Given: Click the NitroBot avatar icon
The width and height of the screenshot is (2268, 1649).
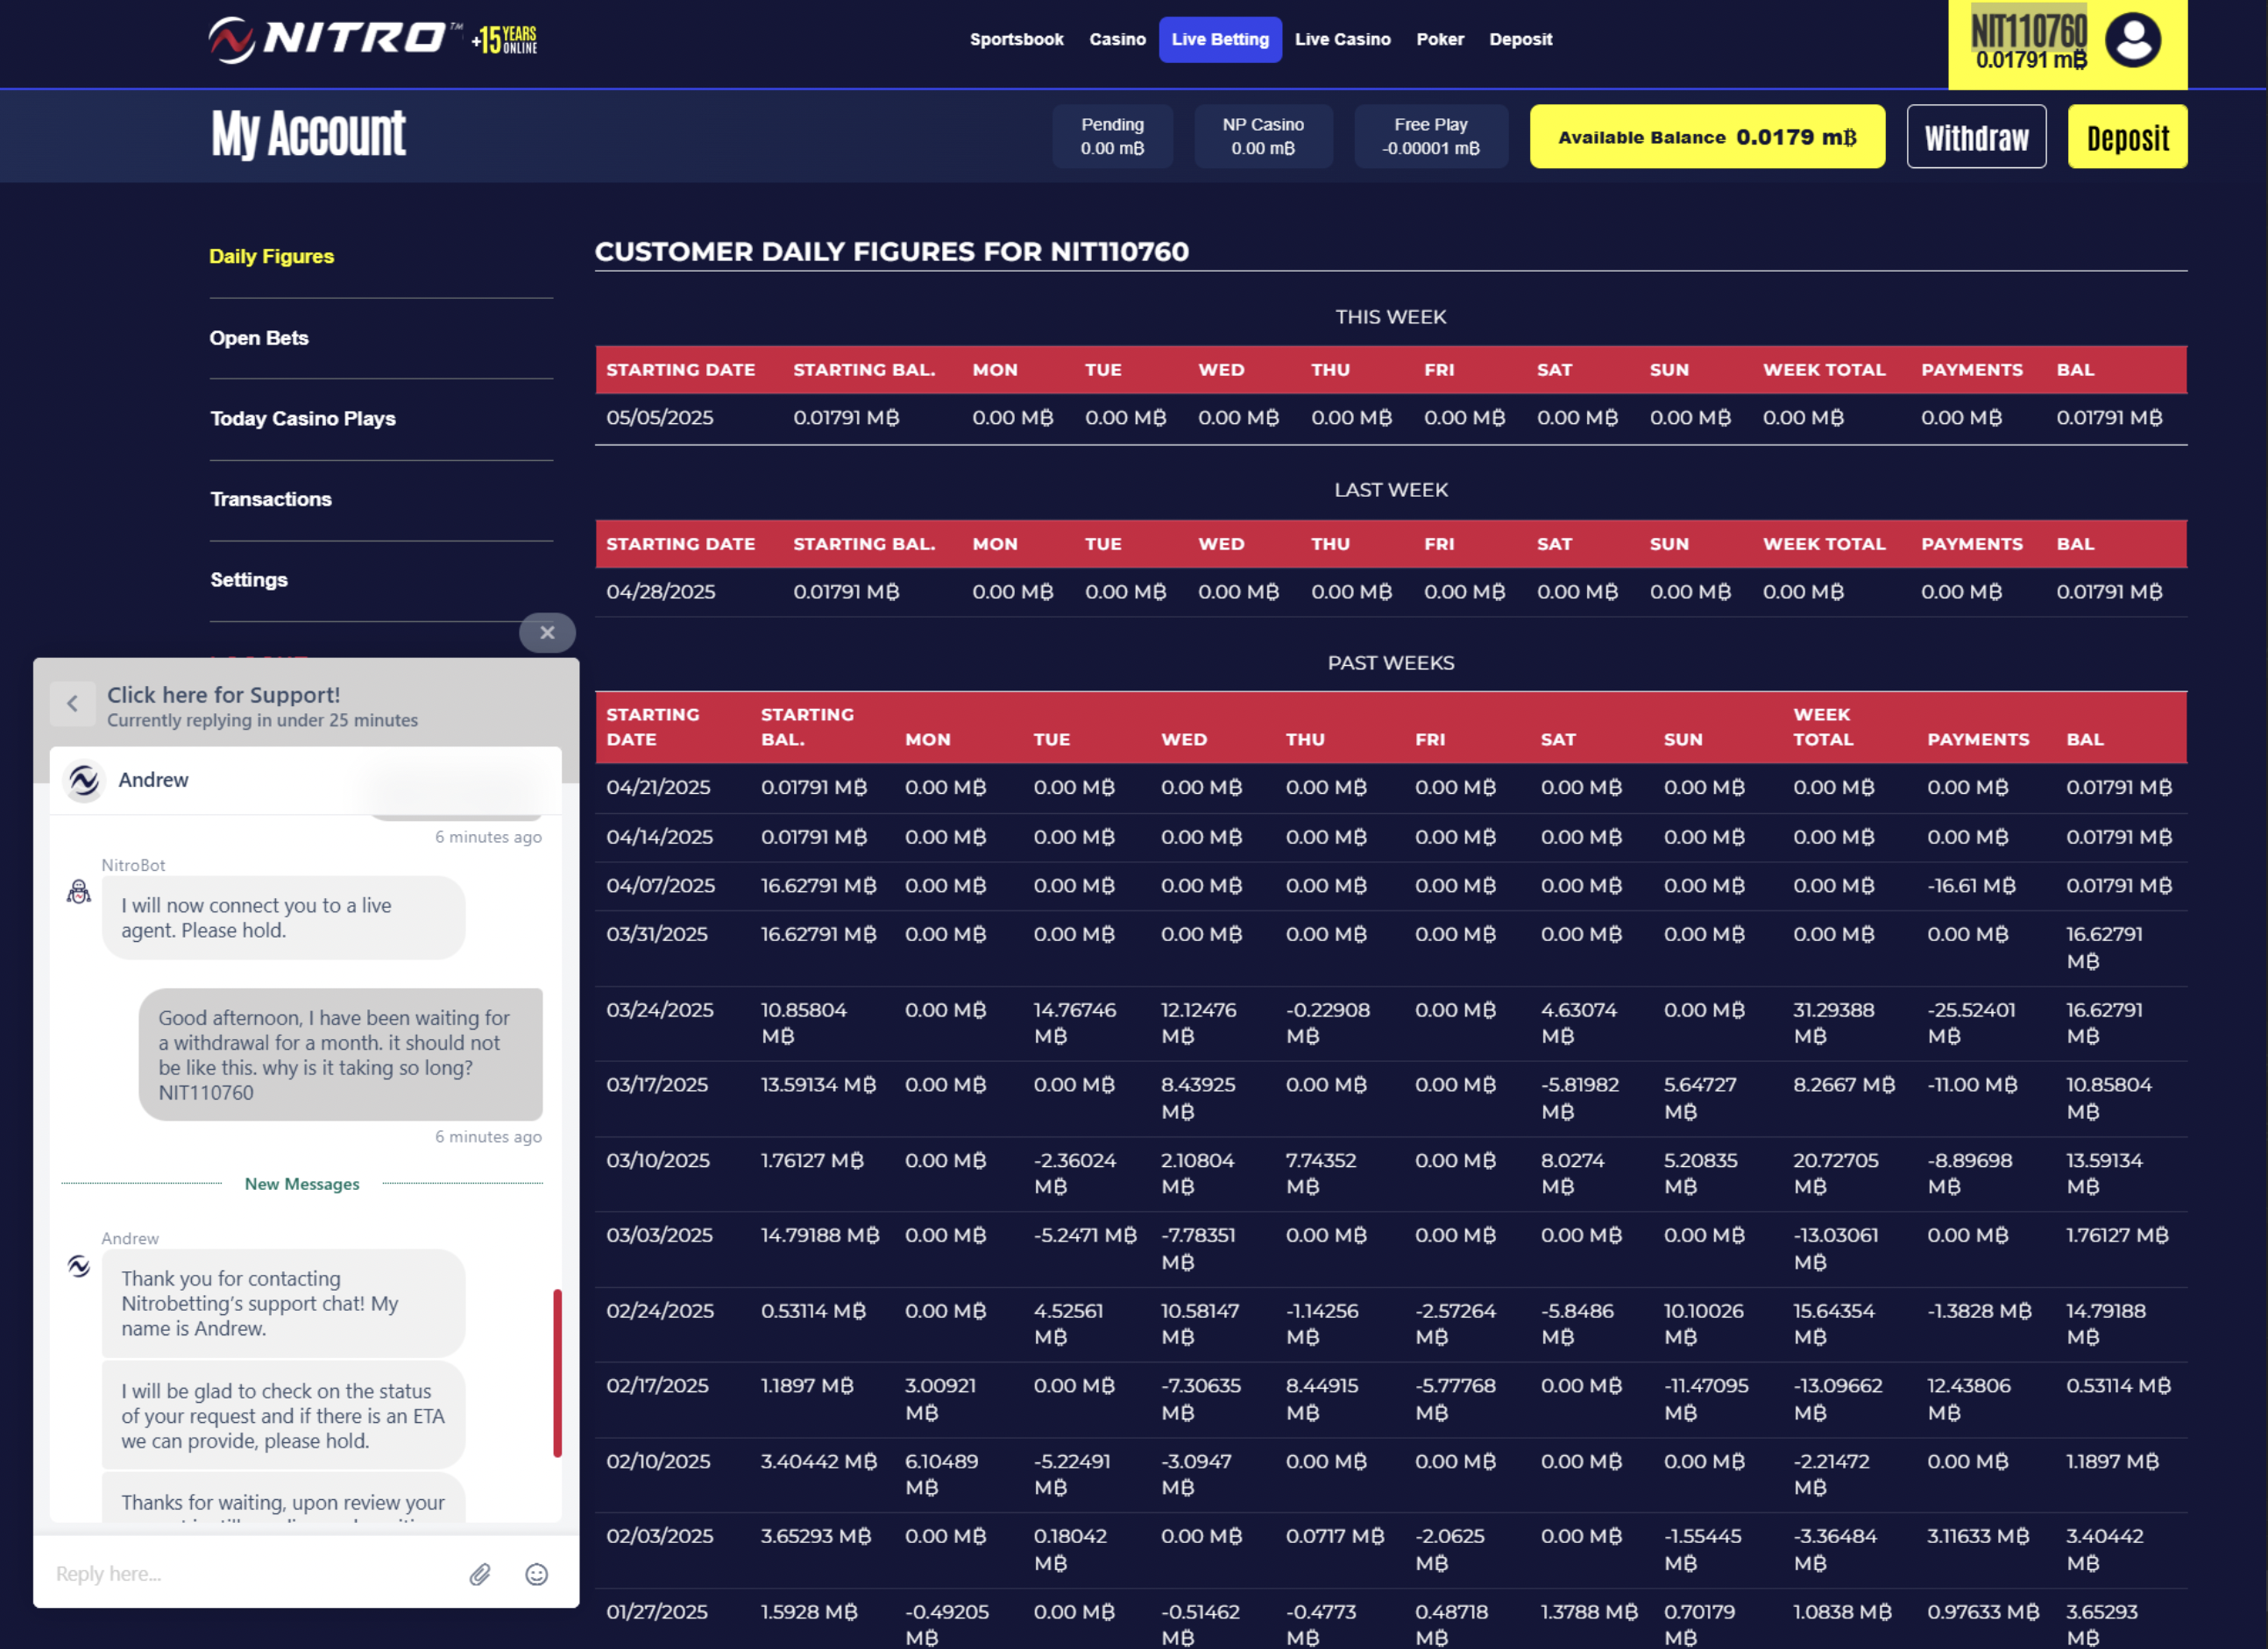Looking at the screenshot, I should click(79, 891).
